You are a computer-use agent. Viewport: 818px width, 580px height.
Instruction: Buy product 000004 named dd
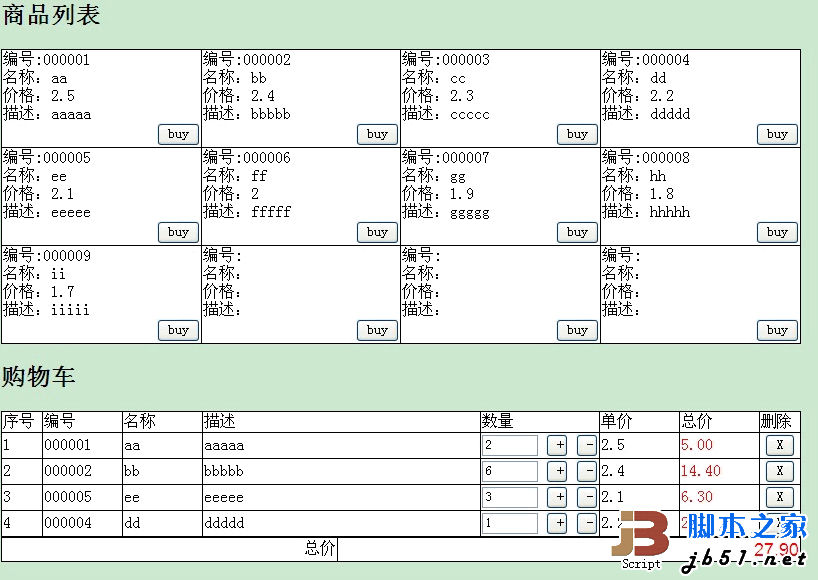tap(777, 134)
